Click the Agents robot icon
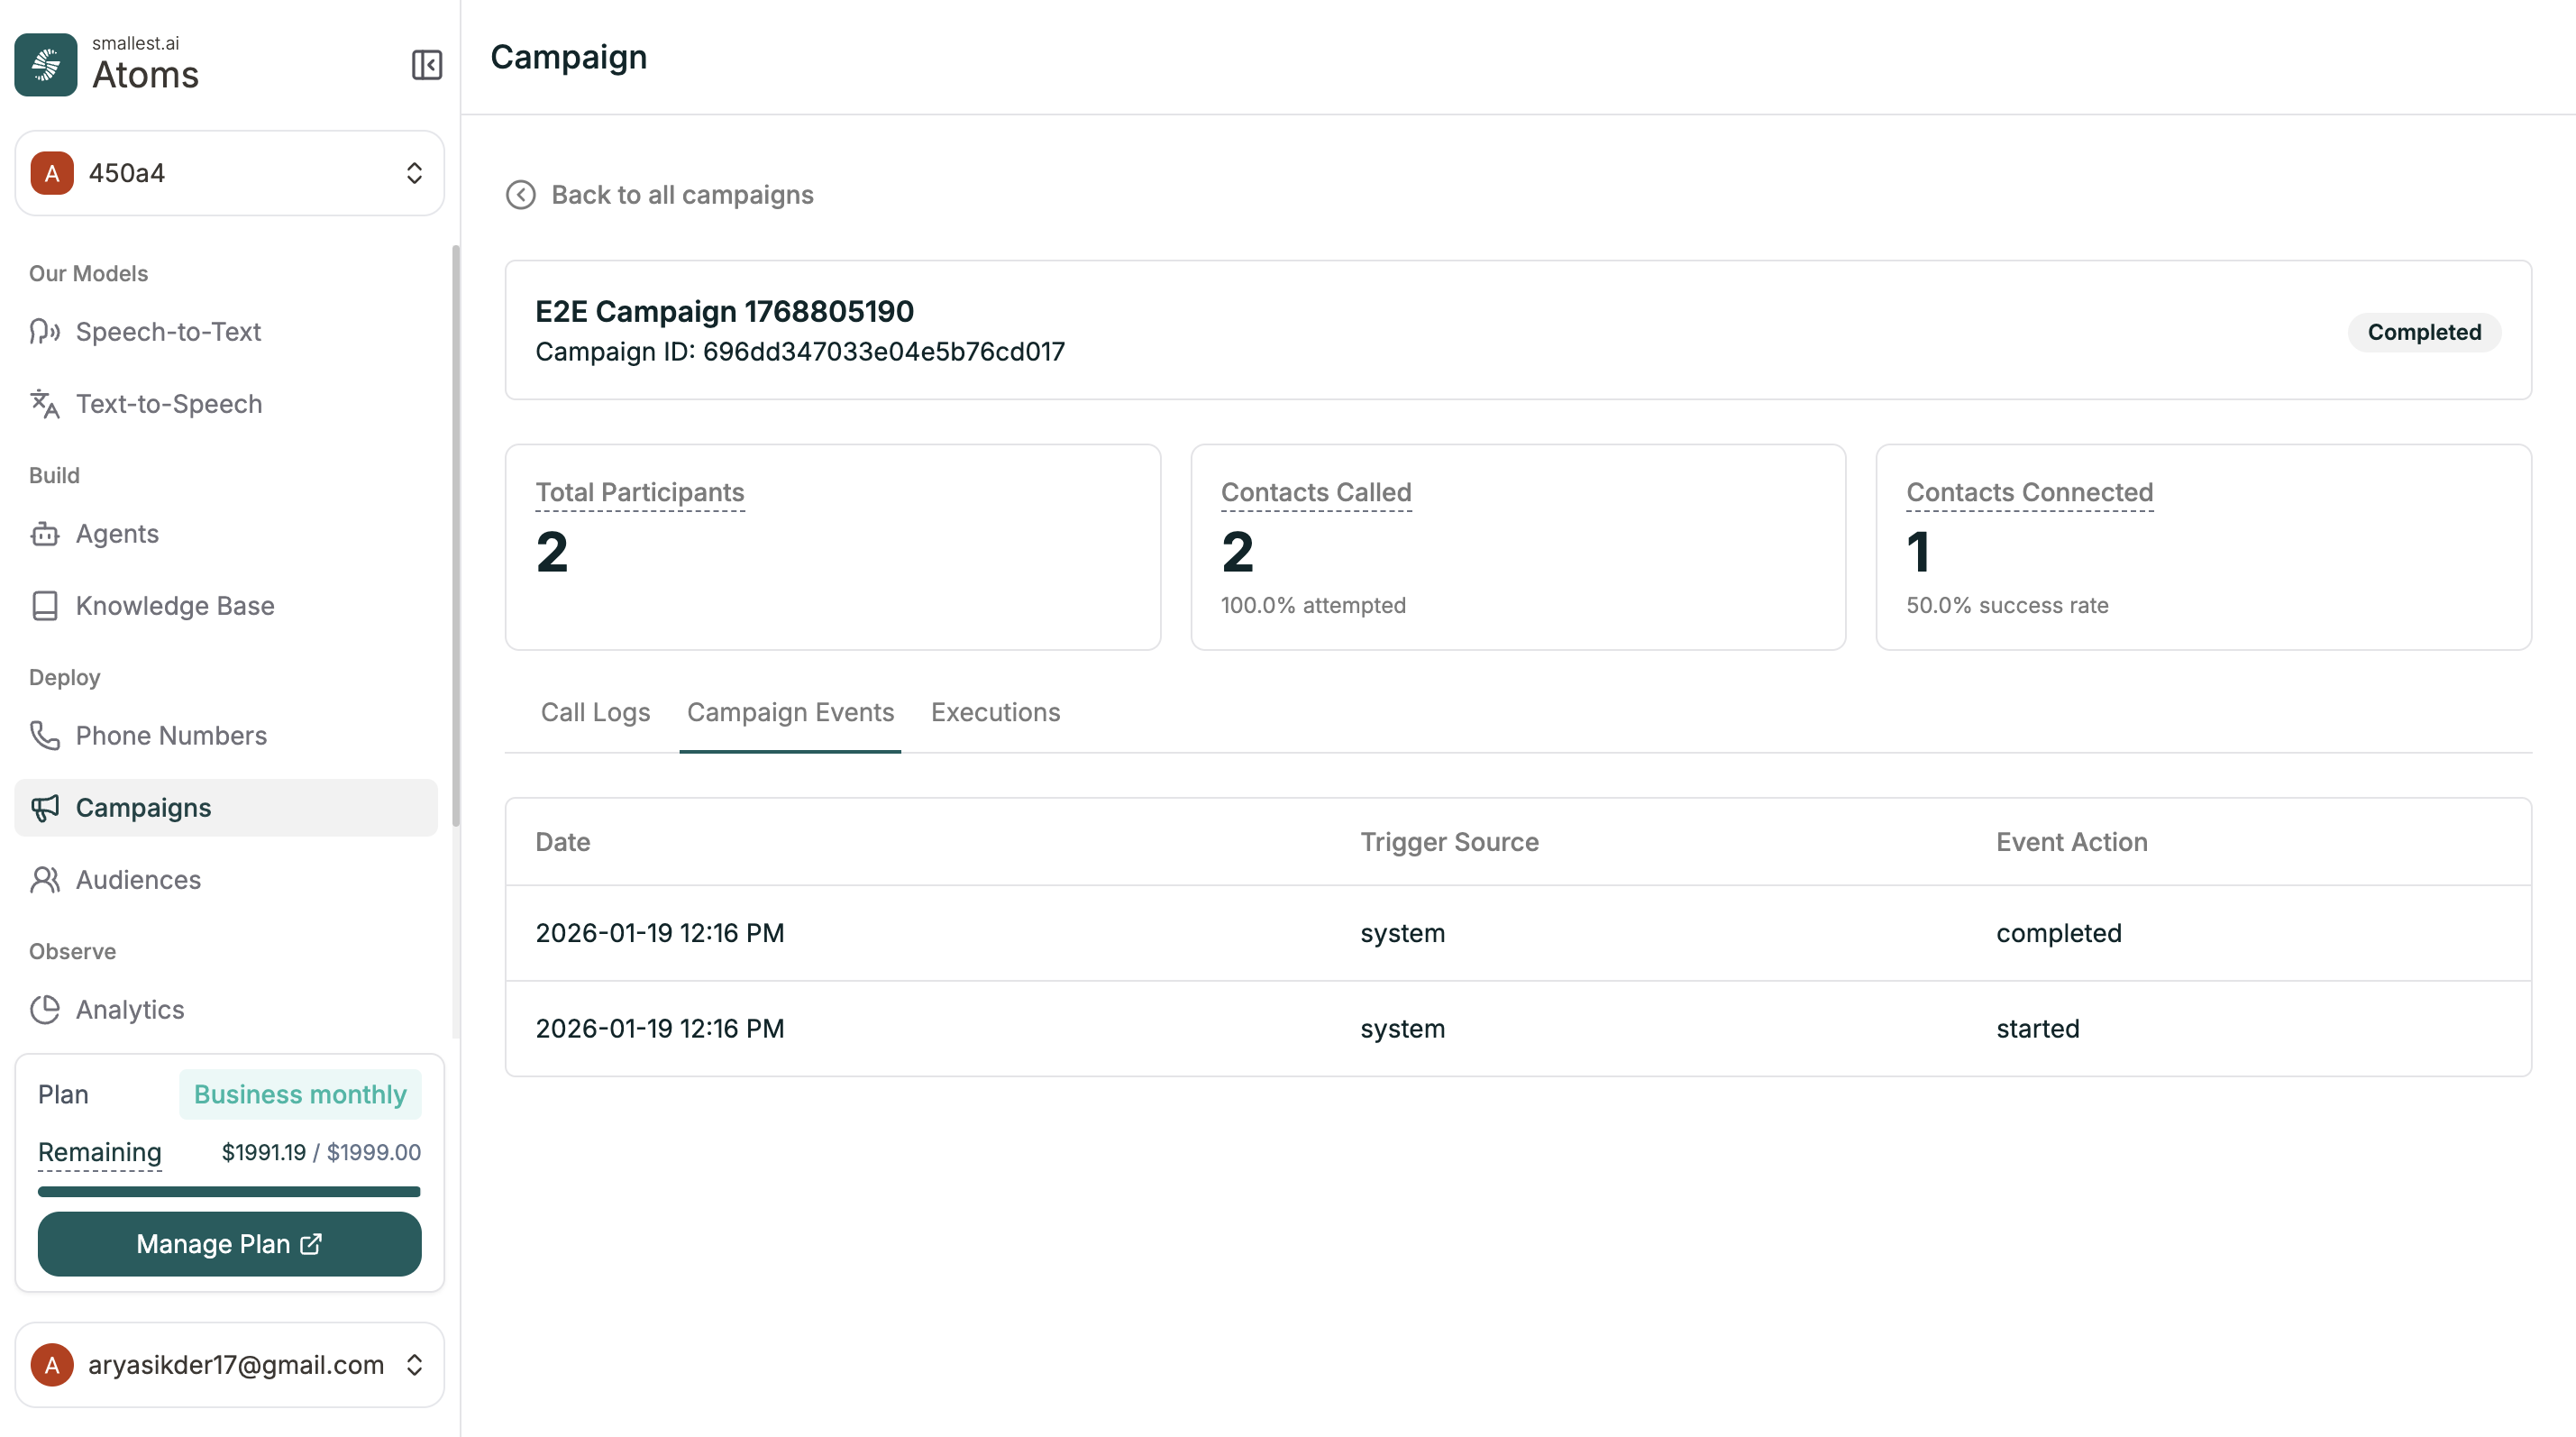 click(x=44, y=534)
